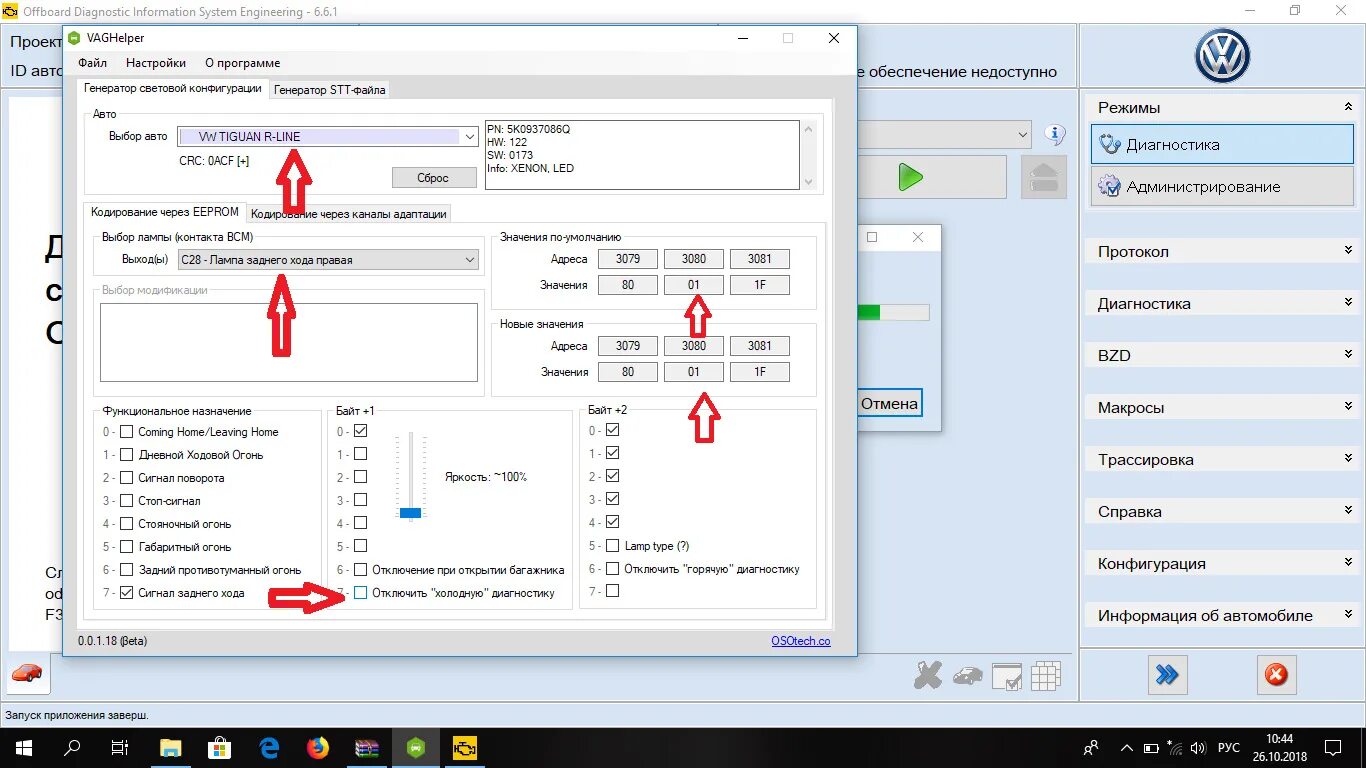This screenshot has height=768, width=1366.
Task: Expand the Протокол section
Action: point(1218,252)
